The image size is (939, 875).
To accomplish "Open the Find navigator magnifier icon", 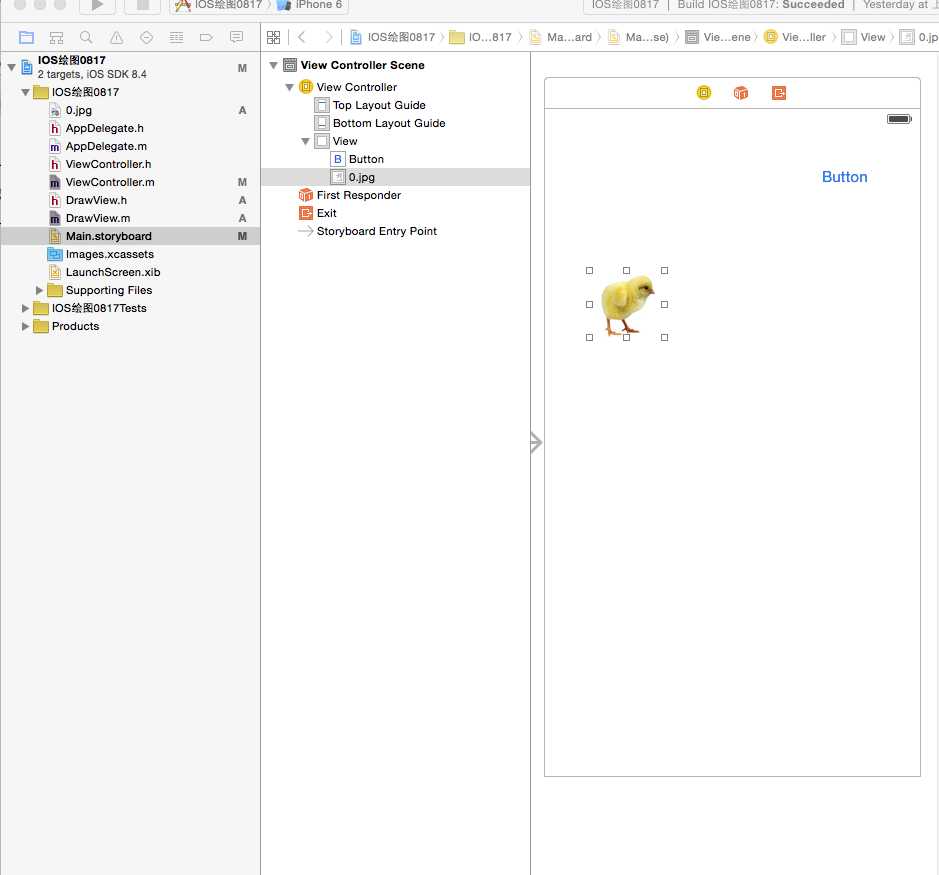I will point(86,38).
